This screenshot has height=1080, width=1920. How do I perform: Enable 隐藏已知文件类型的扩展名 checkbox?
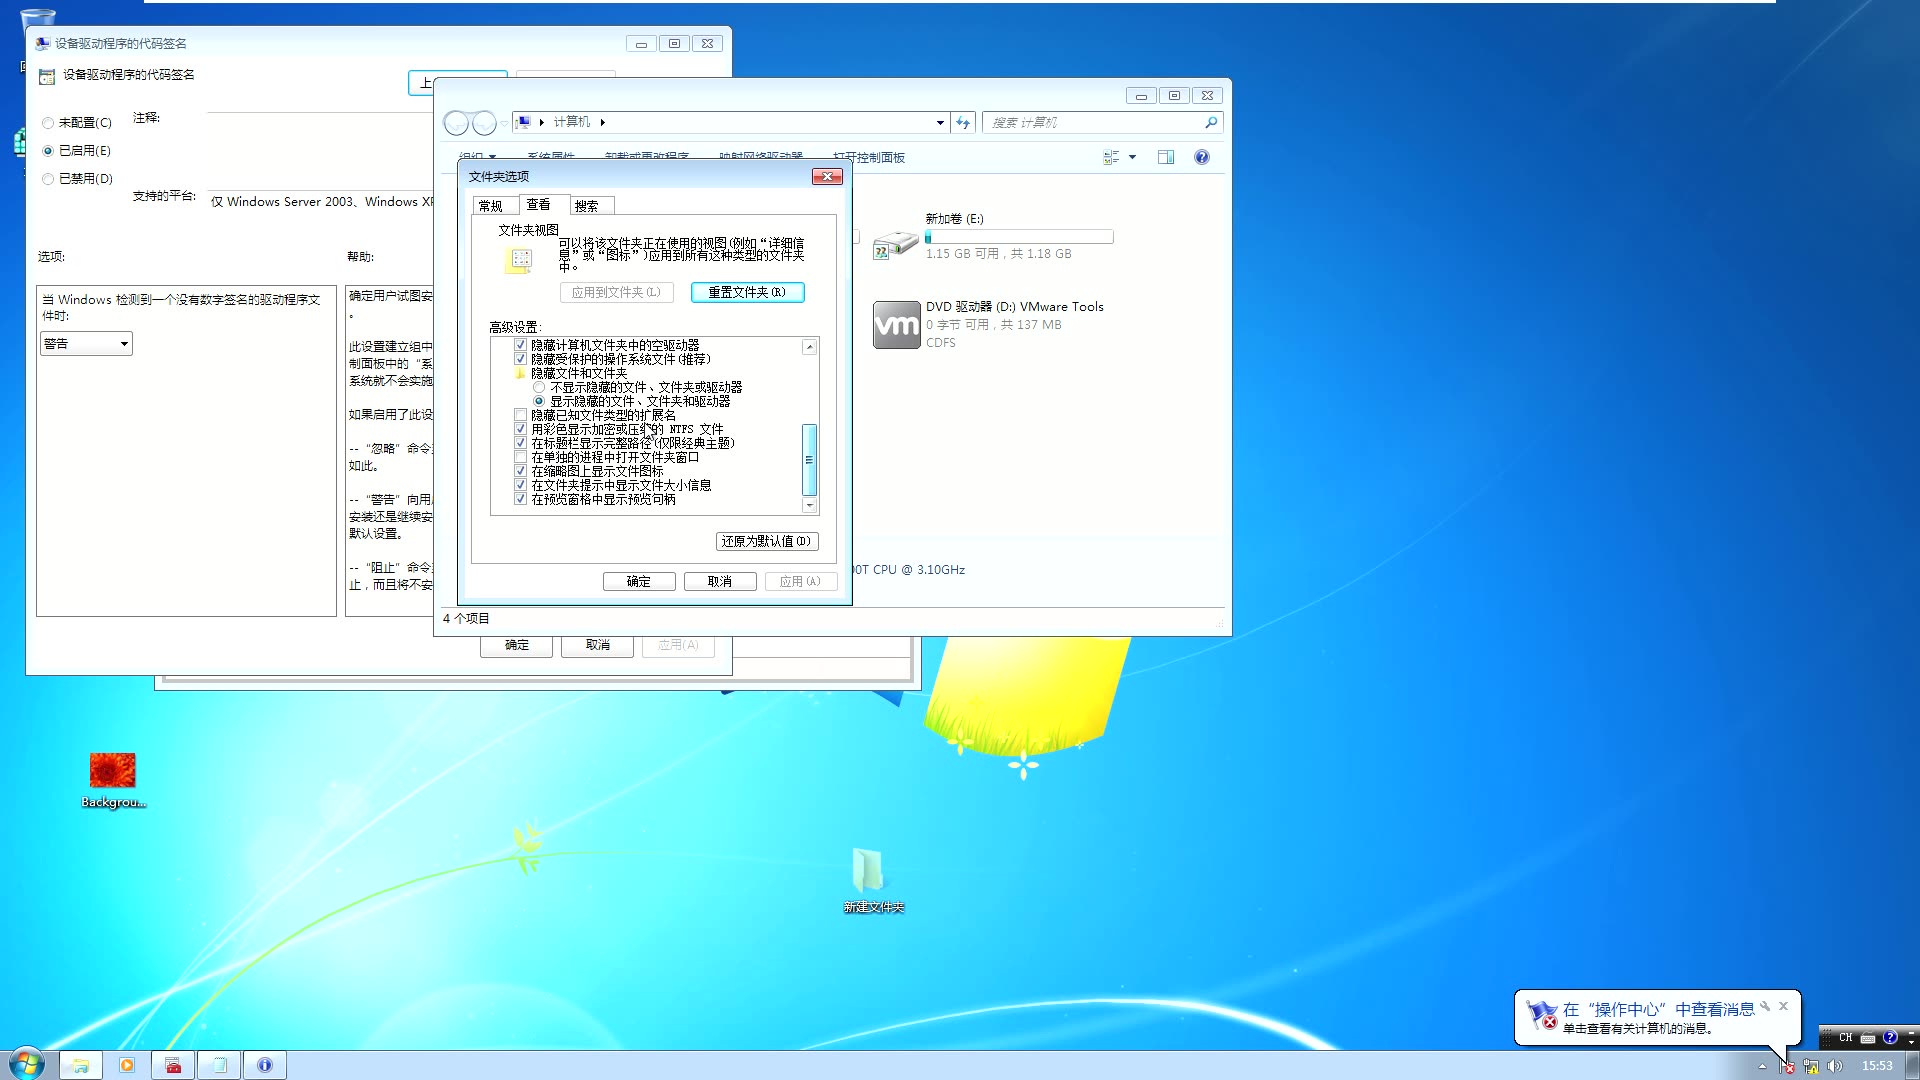(x=521, y=414)
